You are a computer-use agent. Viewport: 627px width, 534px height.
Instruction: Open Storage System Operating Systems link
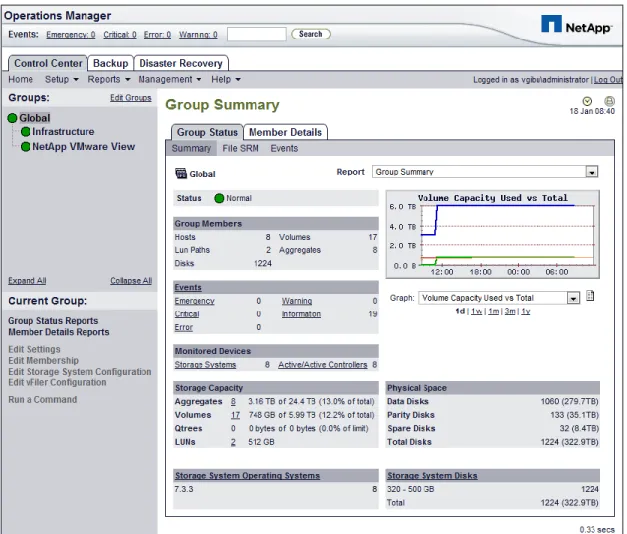click(247, 476)
